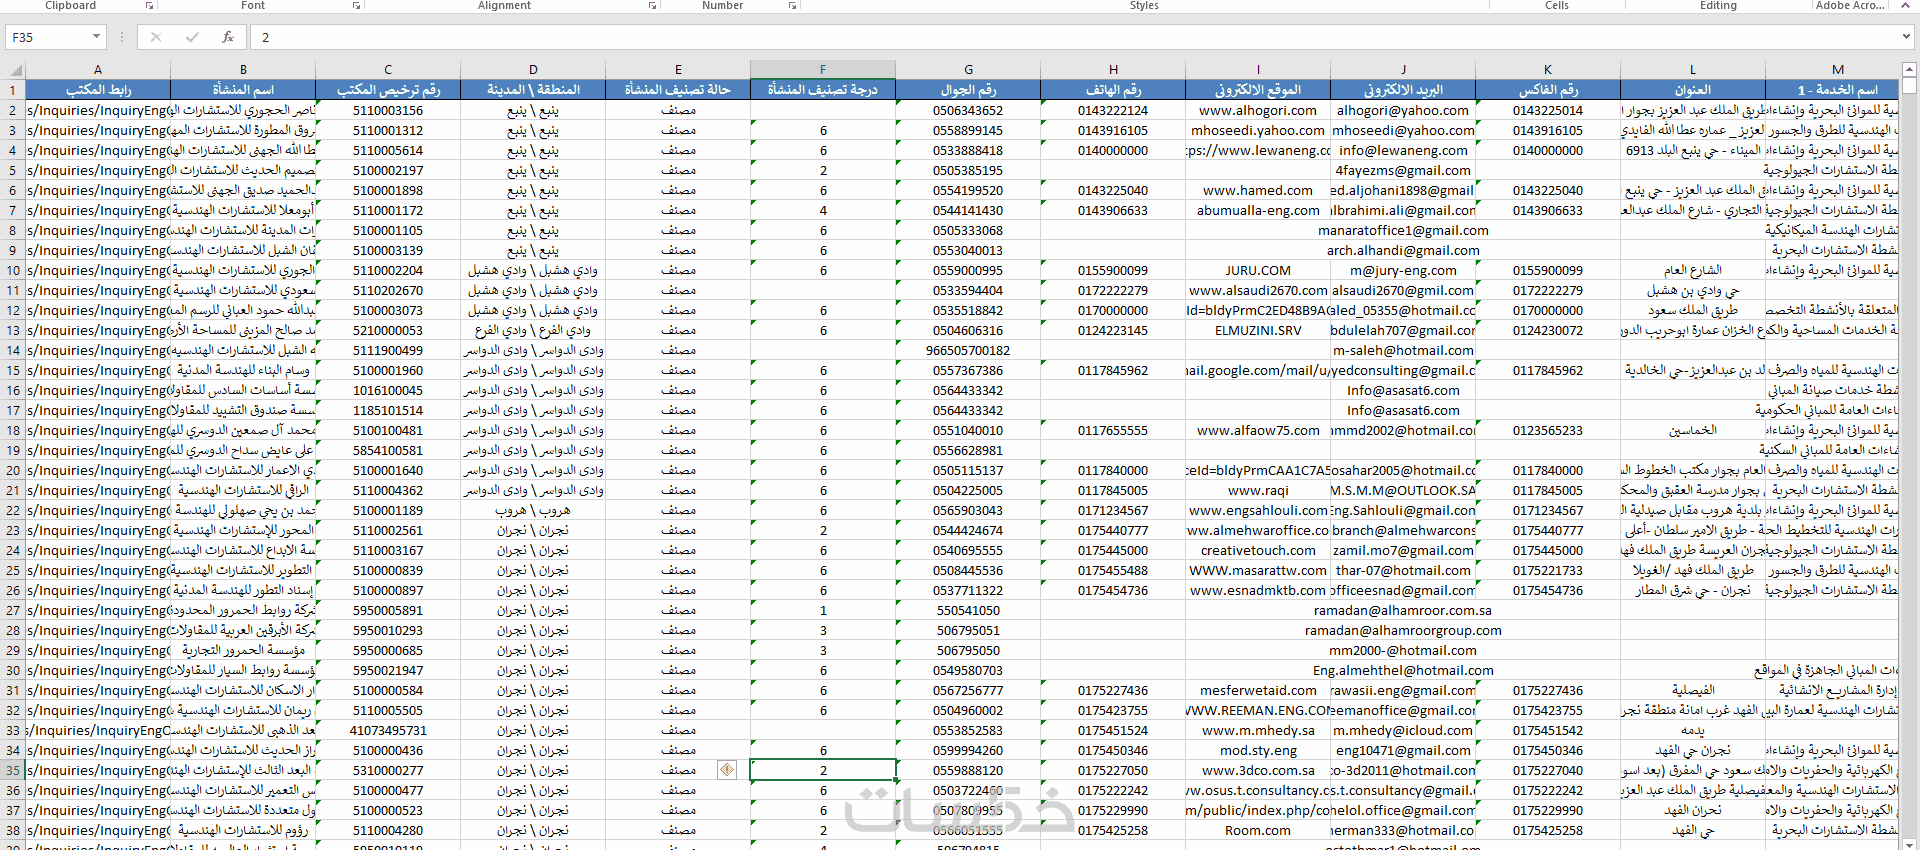Click cell containing Eng.almehthel@hotmail.com

tap(1403, 670)
